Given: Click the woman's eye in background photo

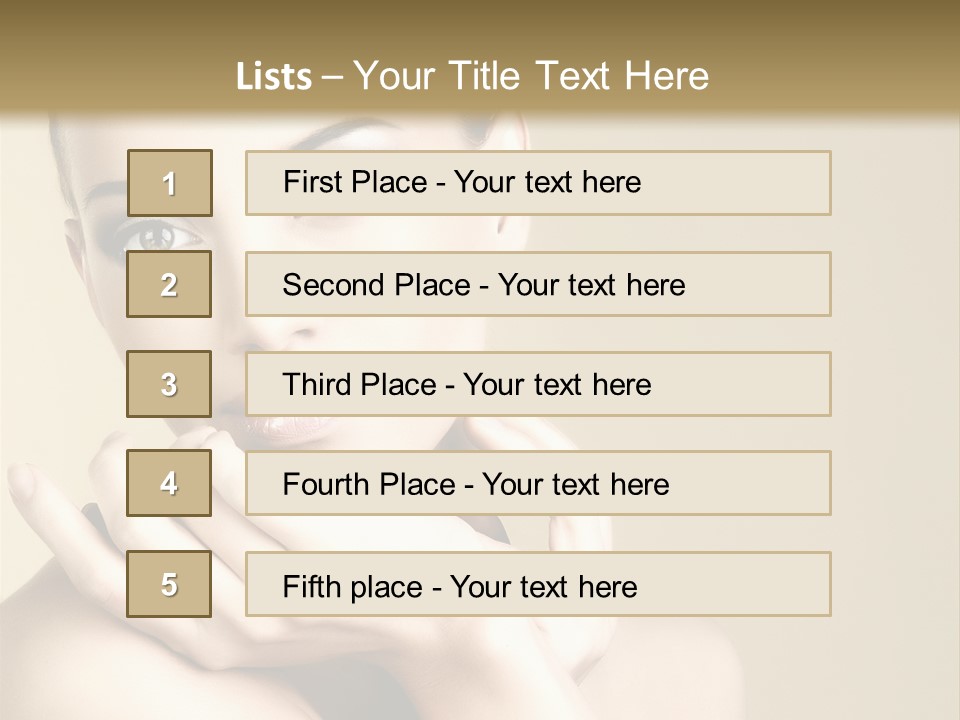Looking at the screenshot, I should (156, 237).
